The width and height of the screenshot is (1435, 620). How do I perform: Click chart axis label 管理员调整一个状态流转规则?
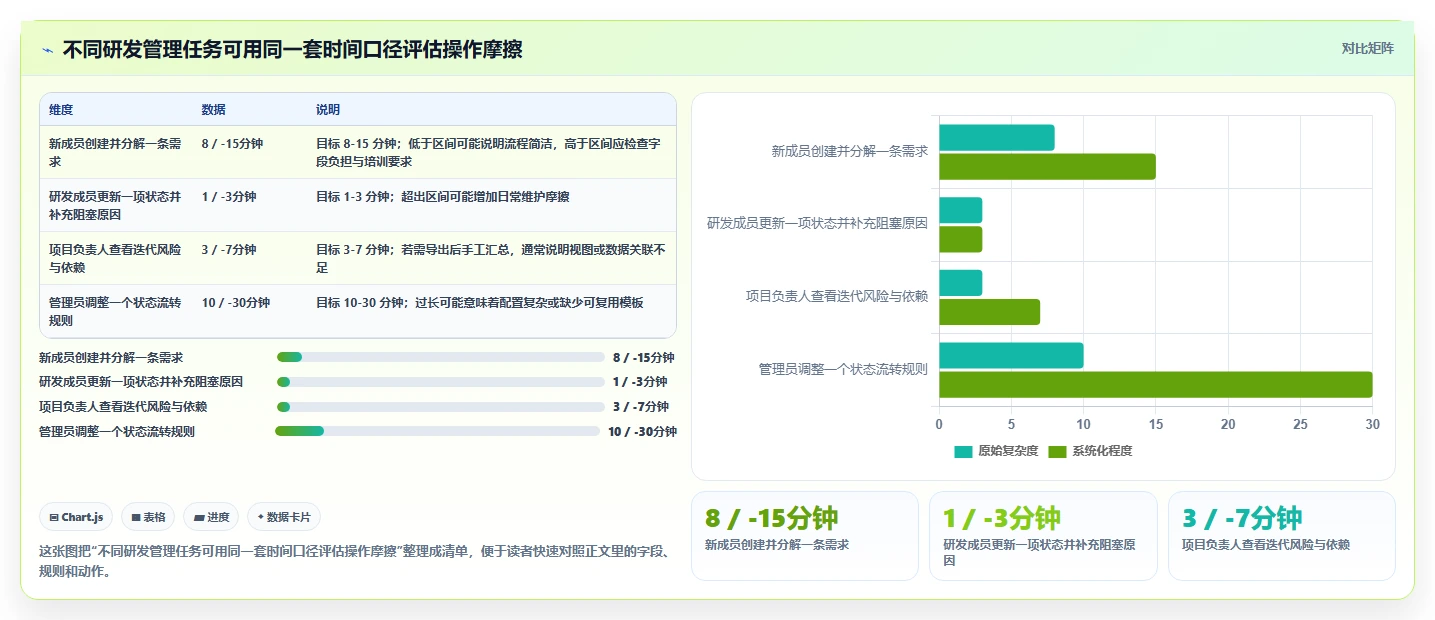[843, 369]
